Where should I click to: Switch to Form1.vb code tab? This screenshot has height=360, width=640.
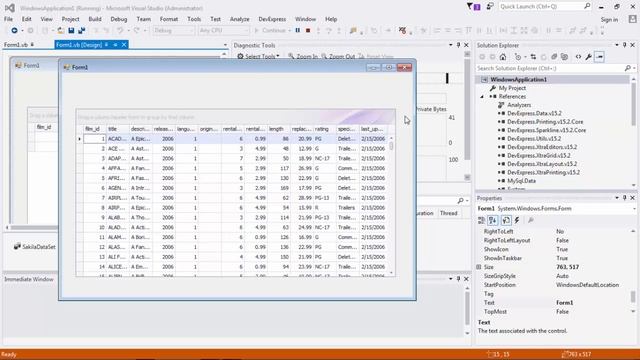pos(16,45)
